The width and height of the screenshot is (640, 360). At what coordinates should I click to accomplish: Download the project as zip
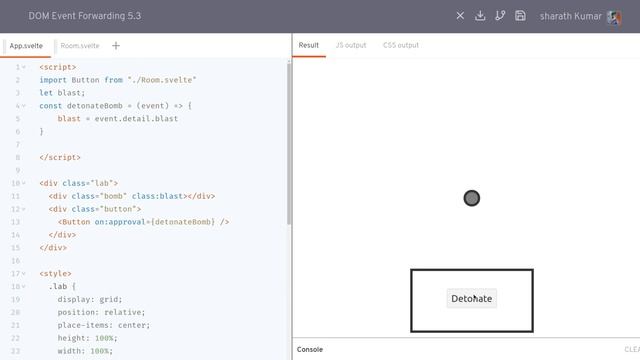click(x=480, y=16)
